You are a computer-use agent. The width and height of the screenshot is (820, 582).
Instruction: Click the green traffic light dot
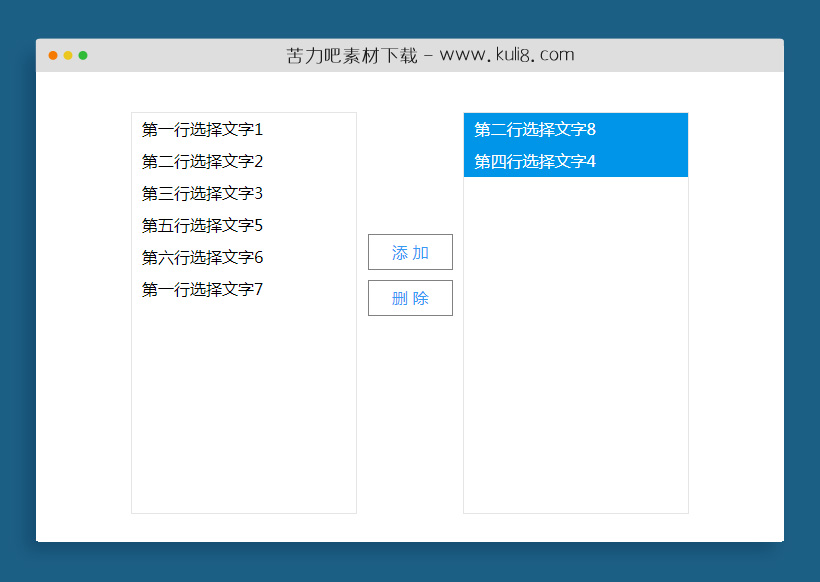(84, 57)
